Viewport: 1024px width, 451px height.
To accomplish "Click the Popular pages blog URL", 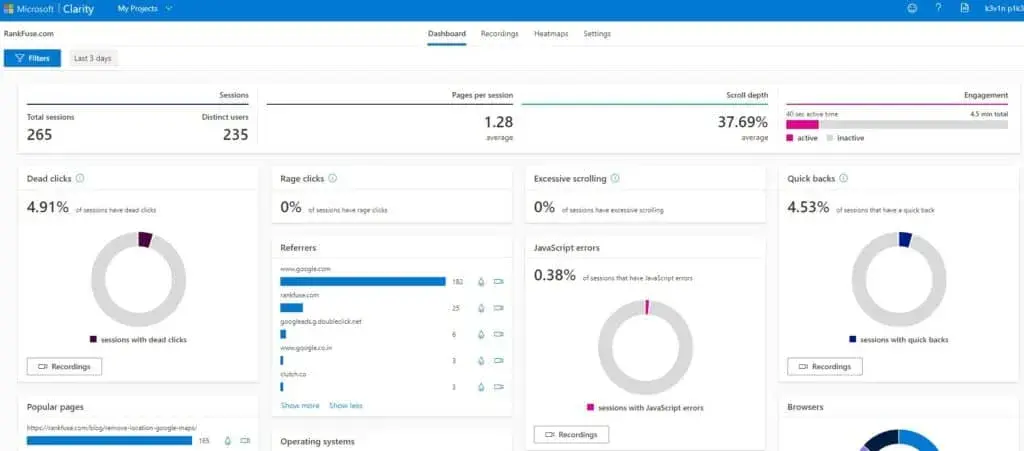I will tap(112, 428).
